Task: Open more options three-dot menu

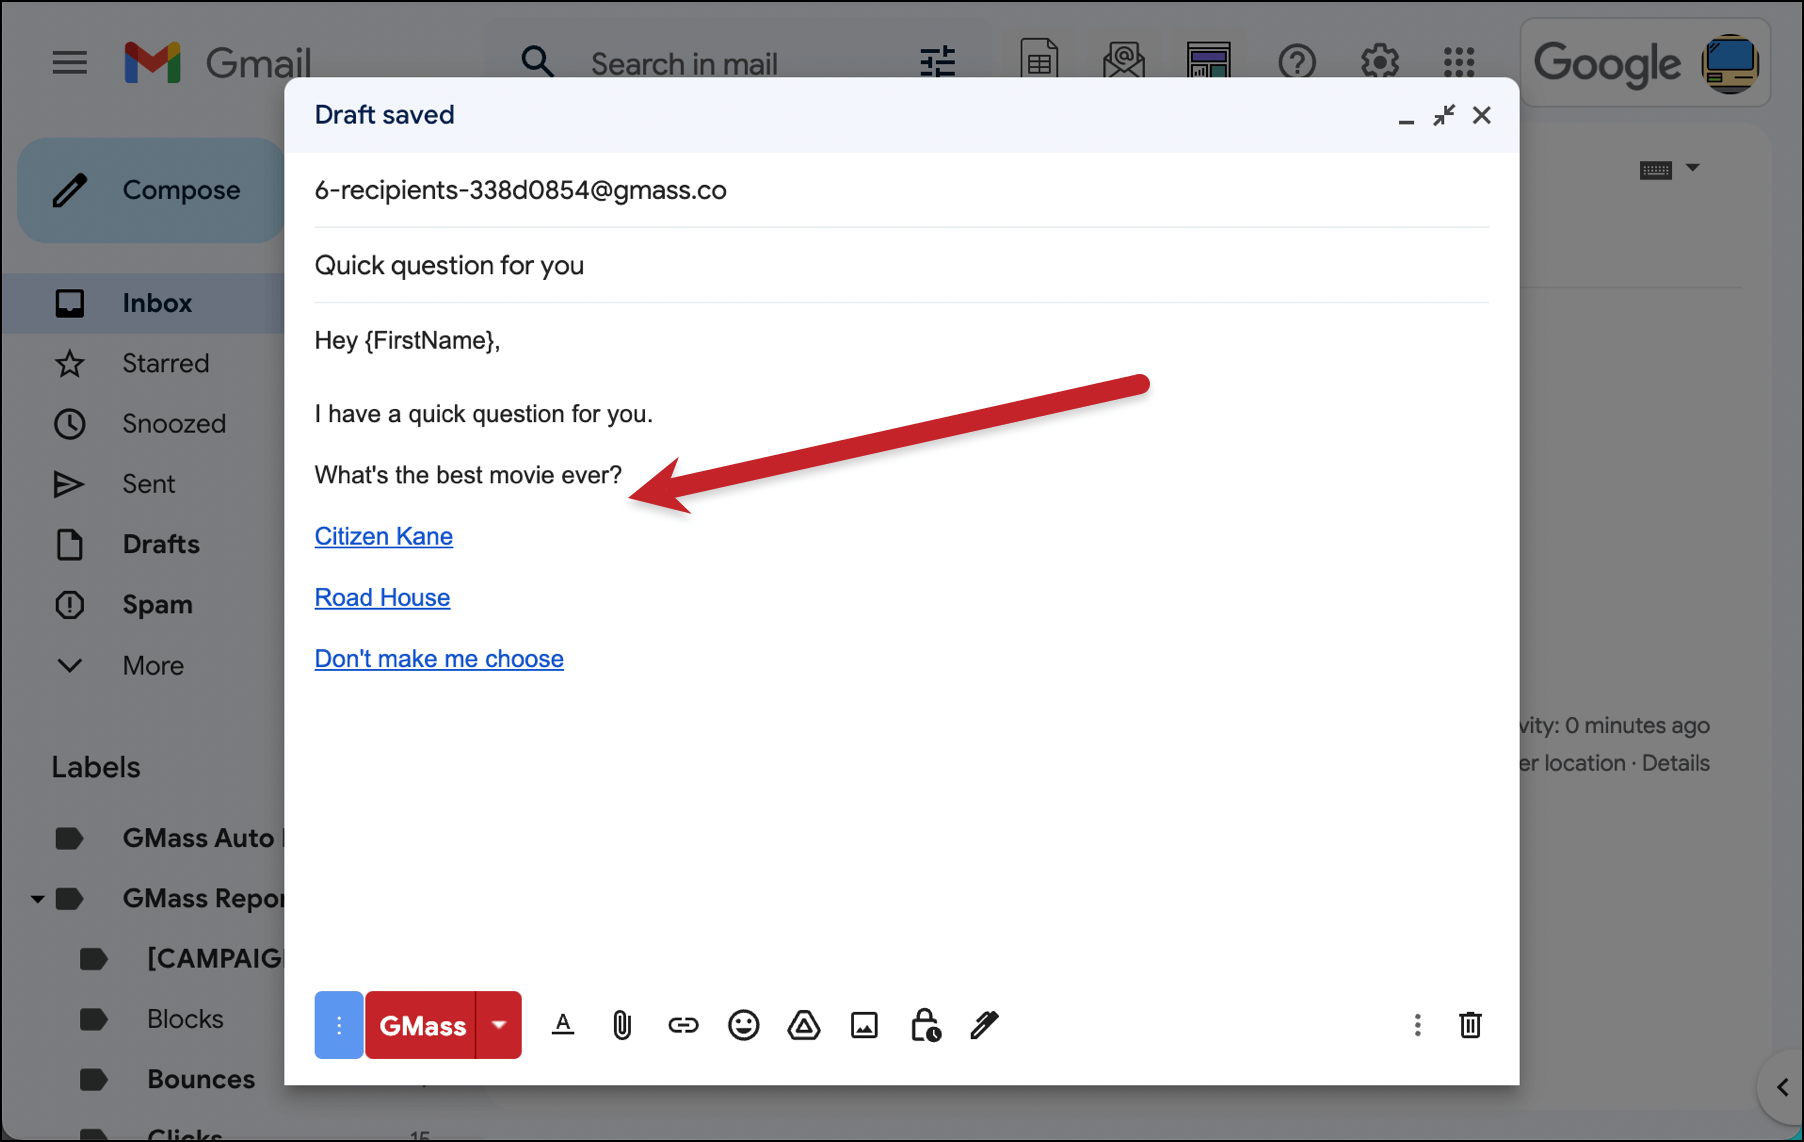Action: tap(1417, 1025)
